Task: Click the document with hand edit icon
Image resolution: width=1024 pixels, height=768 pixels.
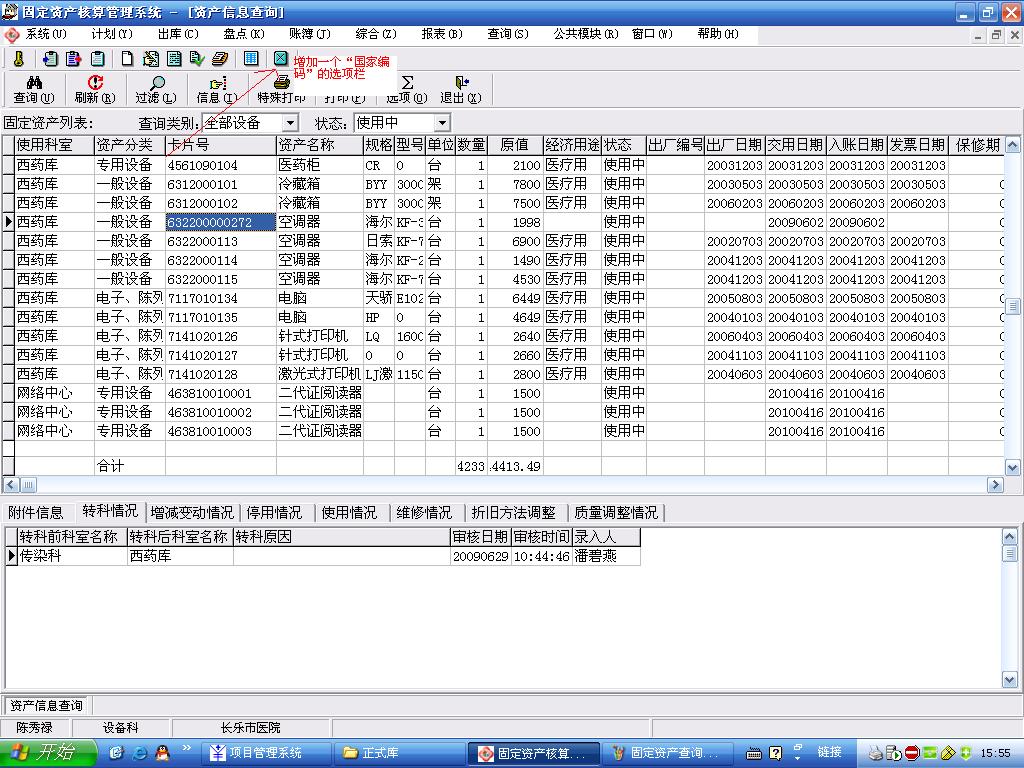Action: point(151,59)
